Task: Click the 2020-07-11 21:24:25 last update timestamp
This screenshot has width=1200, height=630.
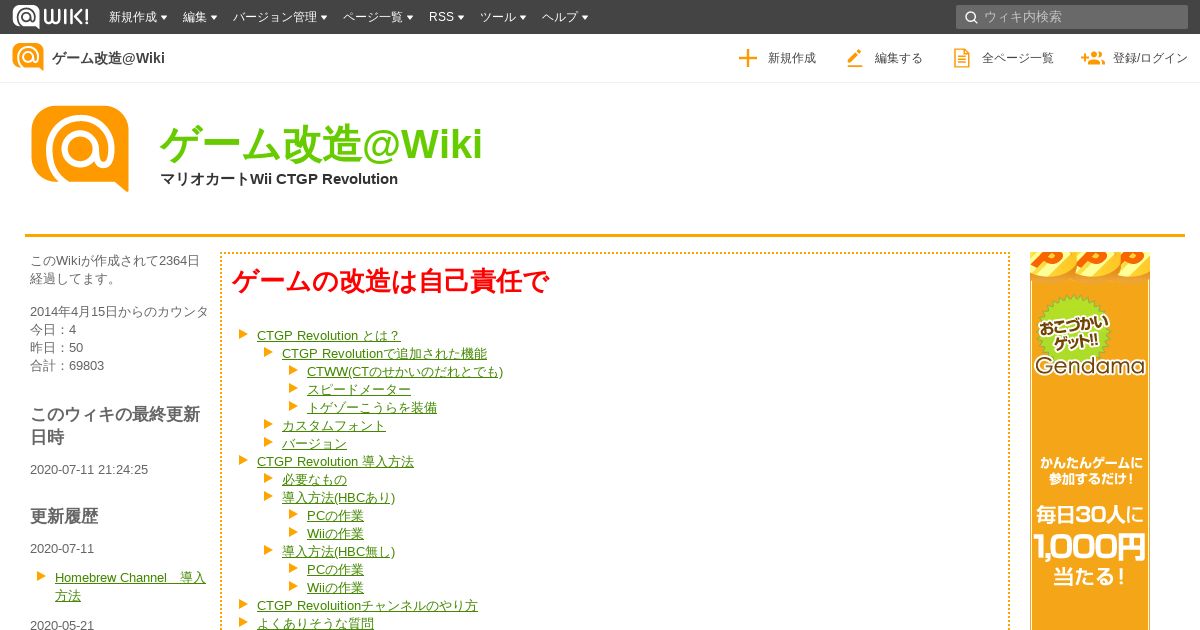Action: (x=89, y=469)
